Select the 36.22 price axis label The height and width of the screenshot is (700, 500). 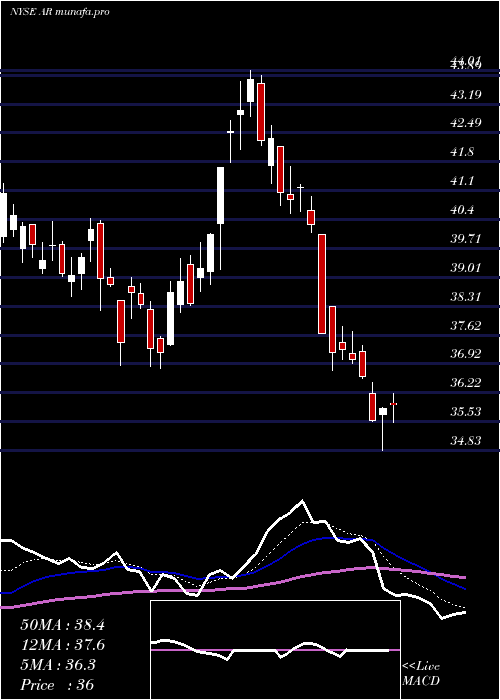point(466,383)
